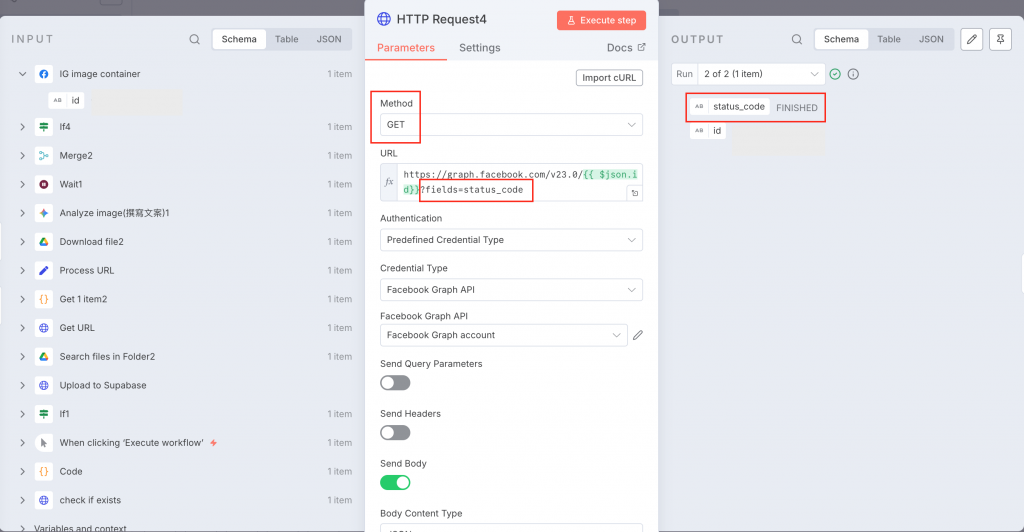
Task: Open the expression editor icon in the URL field corner
Action: coord(634,193)
